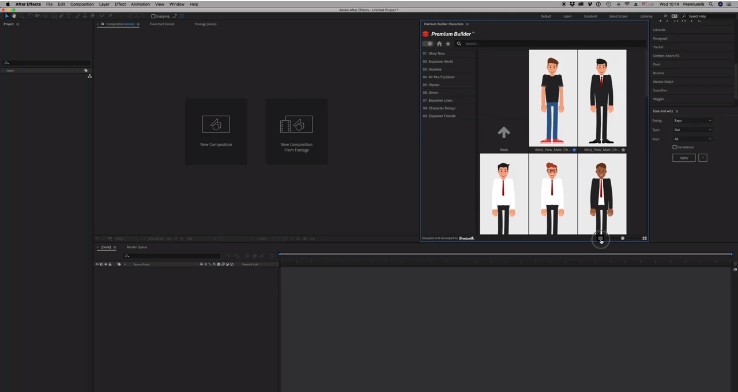738x392 pixels.
Task: Open the Composition menu
Action: [x=82, y=4]
